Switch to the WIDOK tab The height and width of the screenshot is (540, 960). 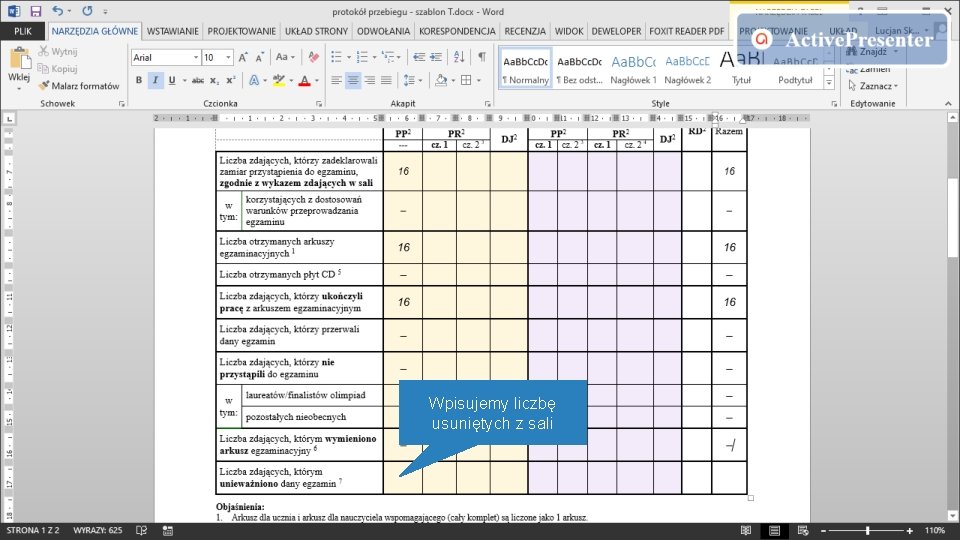point(569,31)
